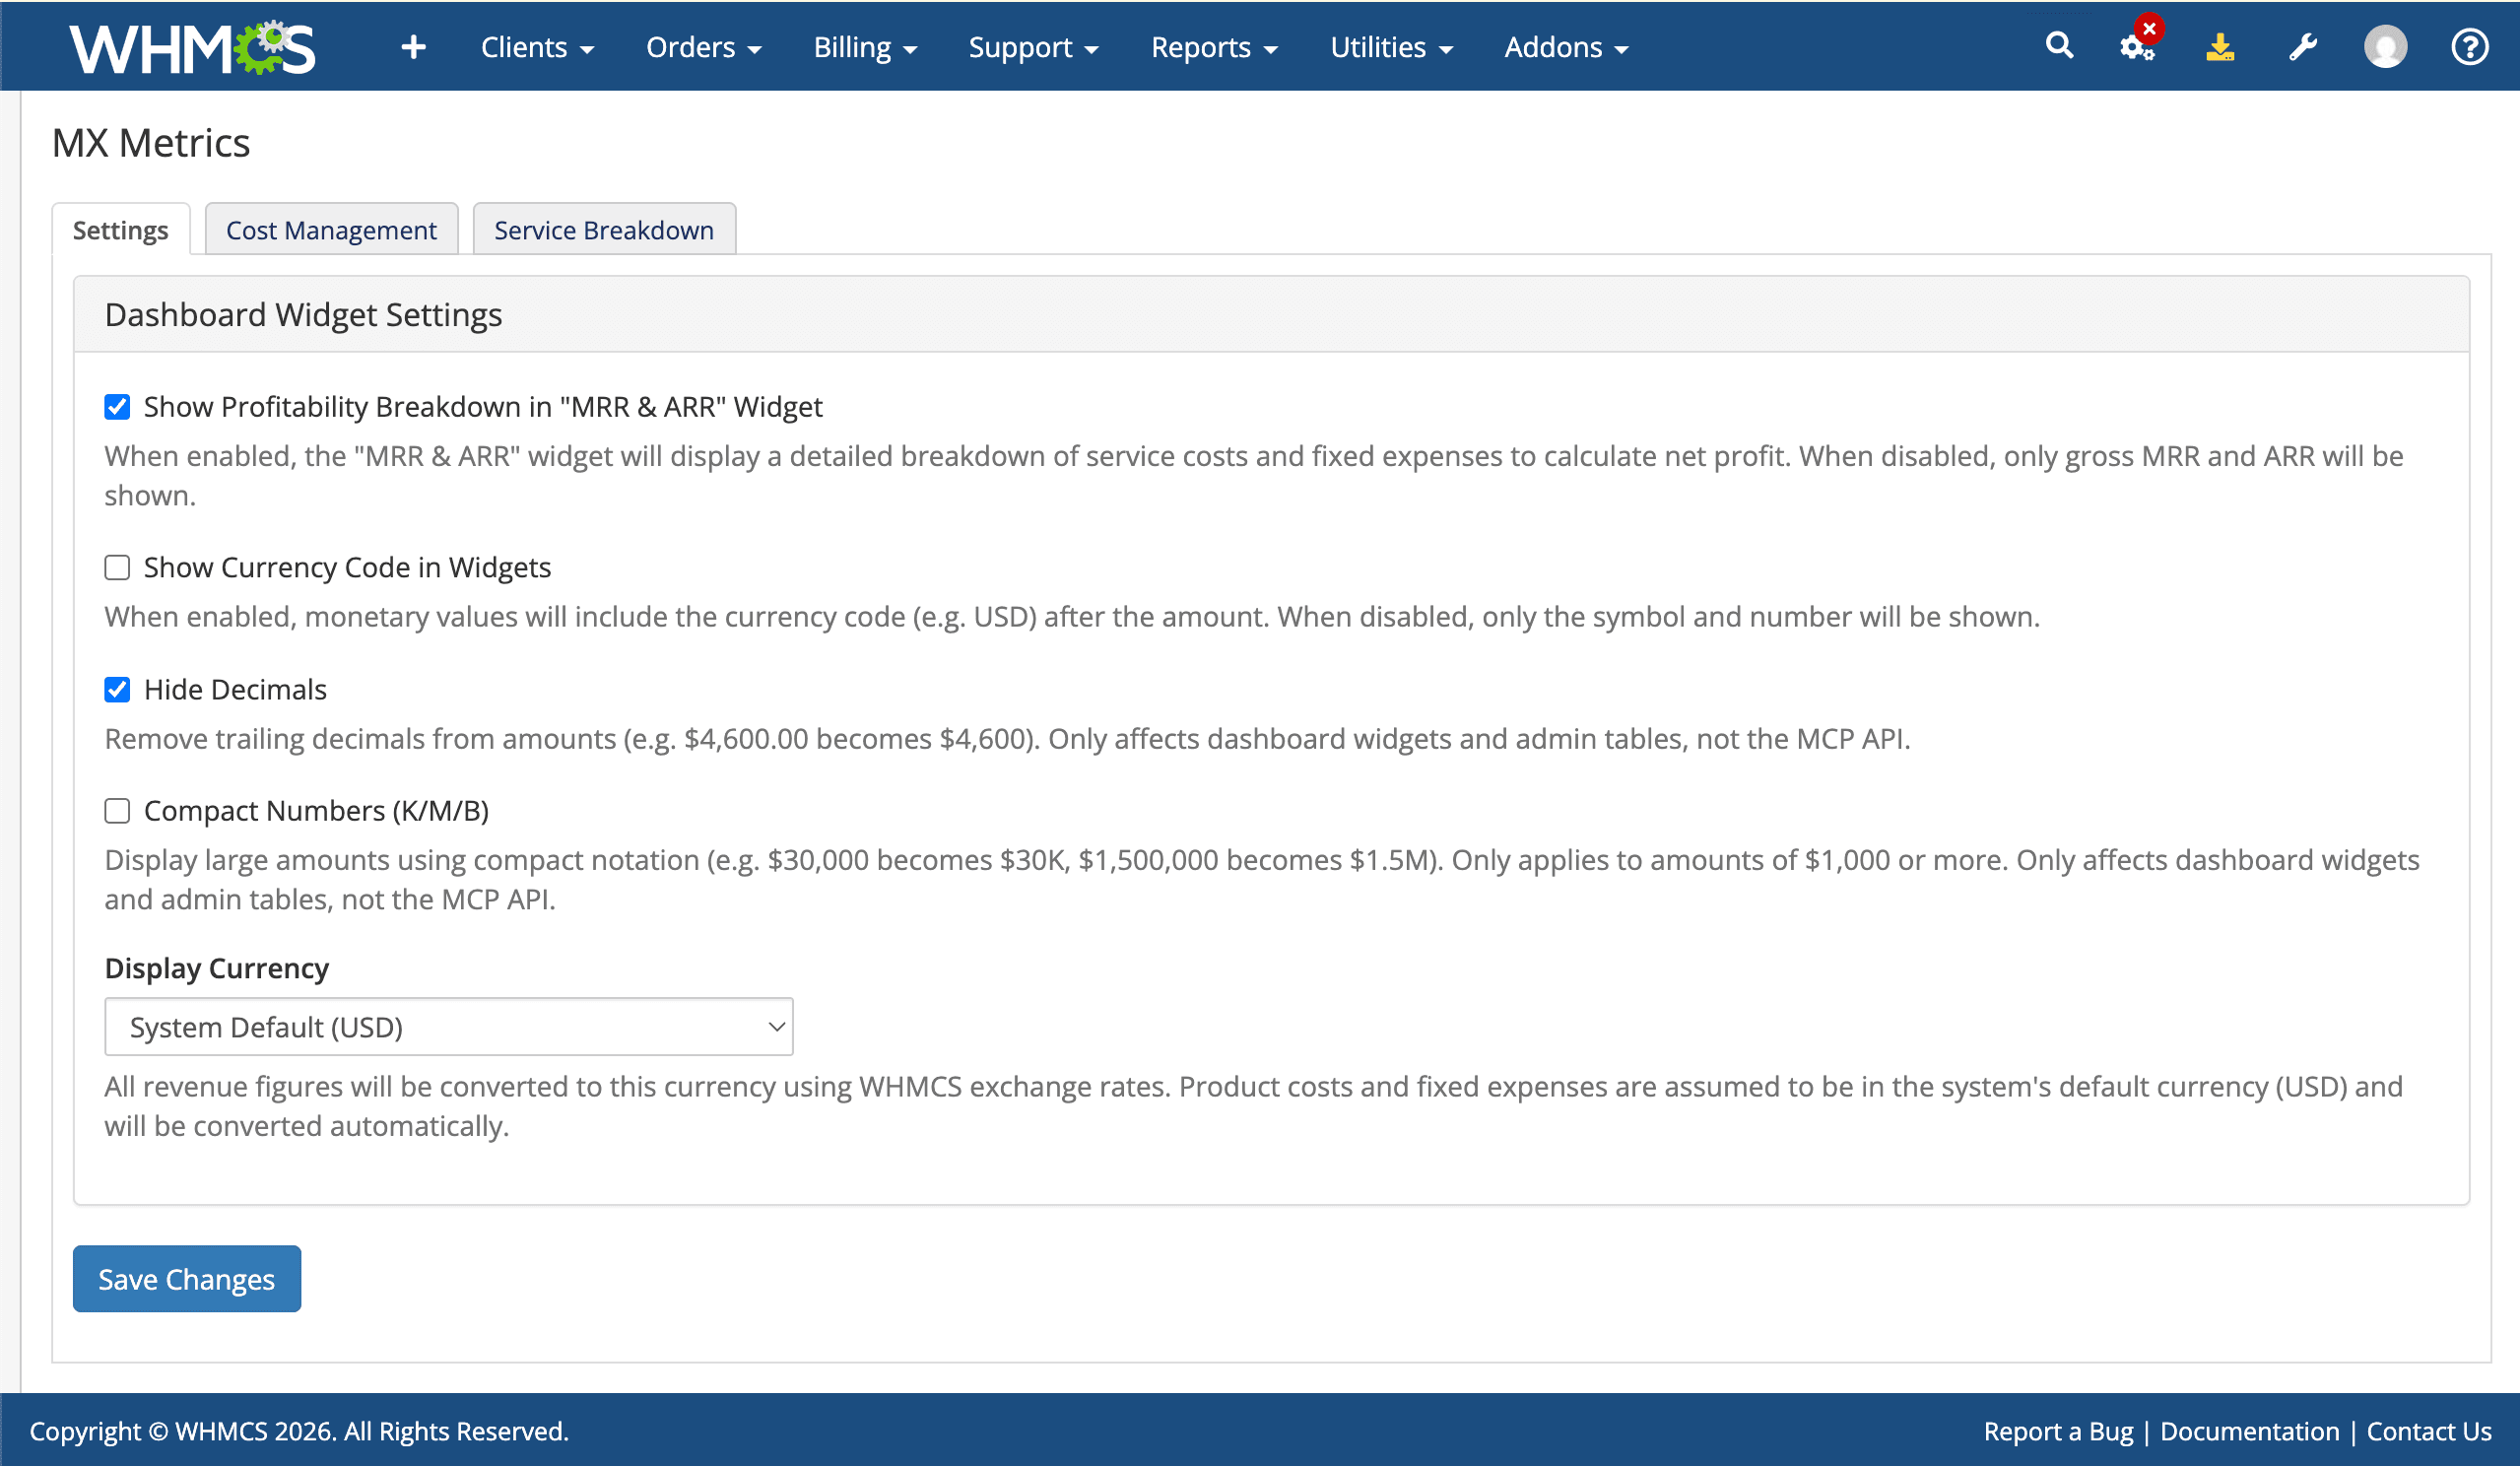Viewport: 2520px width, 1466px height.
Task: Expand the Billing menu
Action: (865, 47)
